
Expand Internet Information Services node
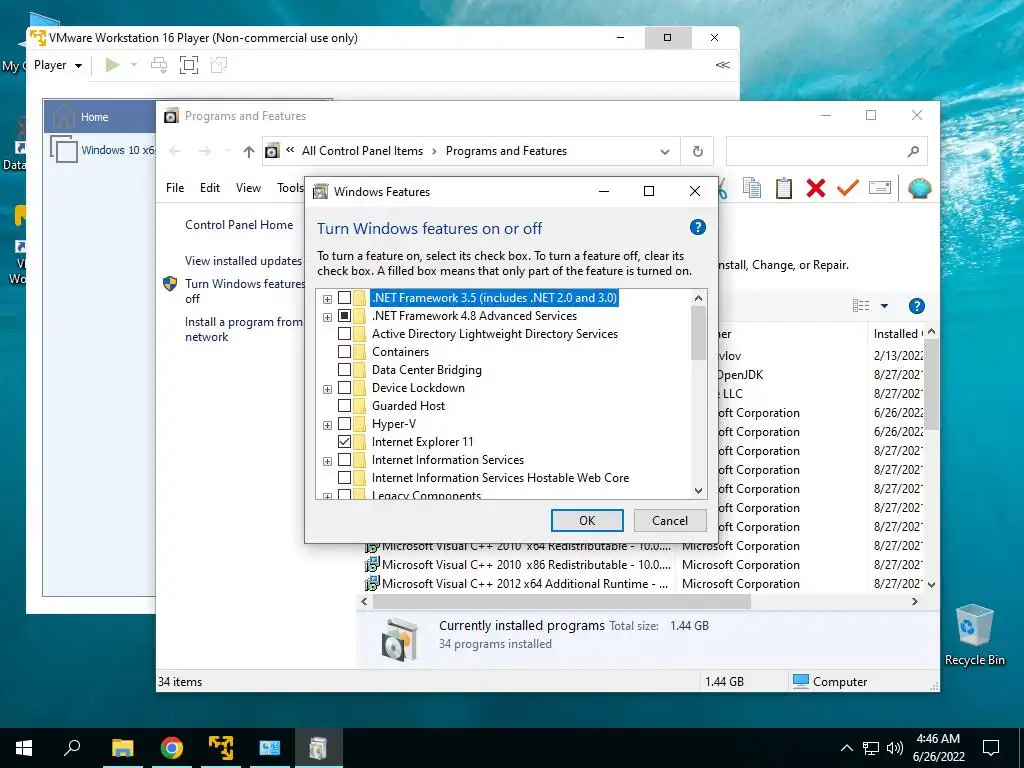(x=327, y=461)
